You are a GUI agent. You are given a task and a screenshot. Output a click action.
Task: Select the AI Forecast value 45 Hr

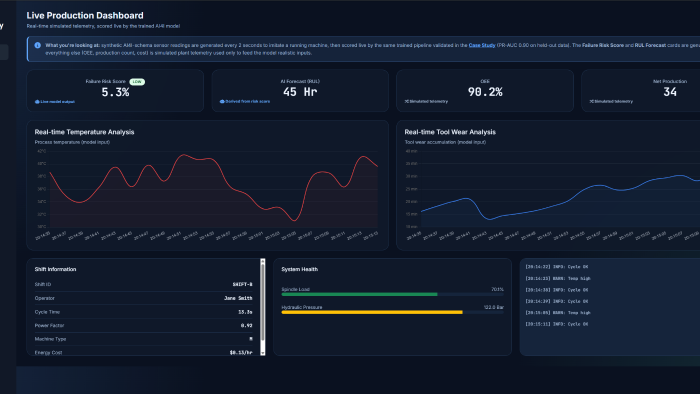pos(300,92)
